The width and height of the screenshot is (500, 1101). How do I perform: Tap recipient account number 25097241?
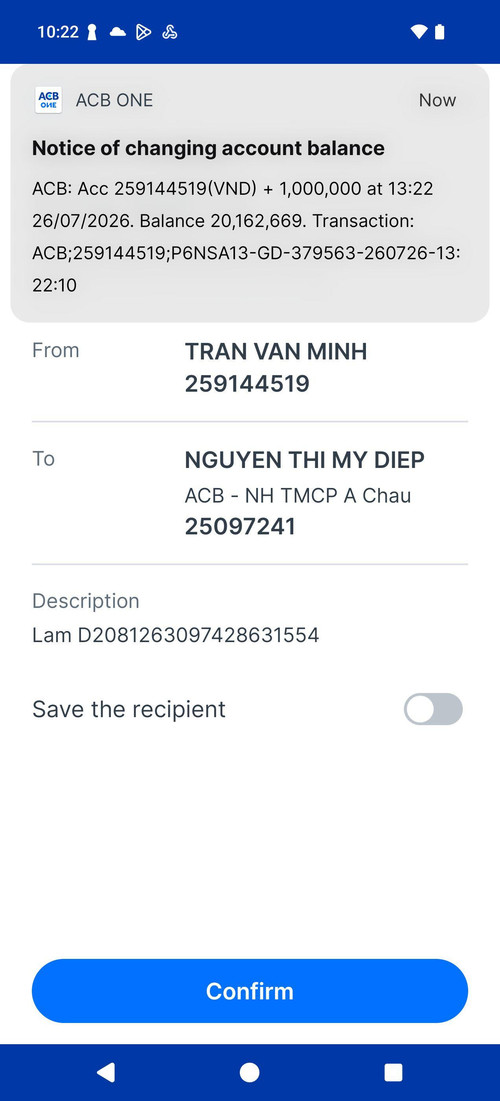(x=240, y=527)
